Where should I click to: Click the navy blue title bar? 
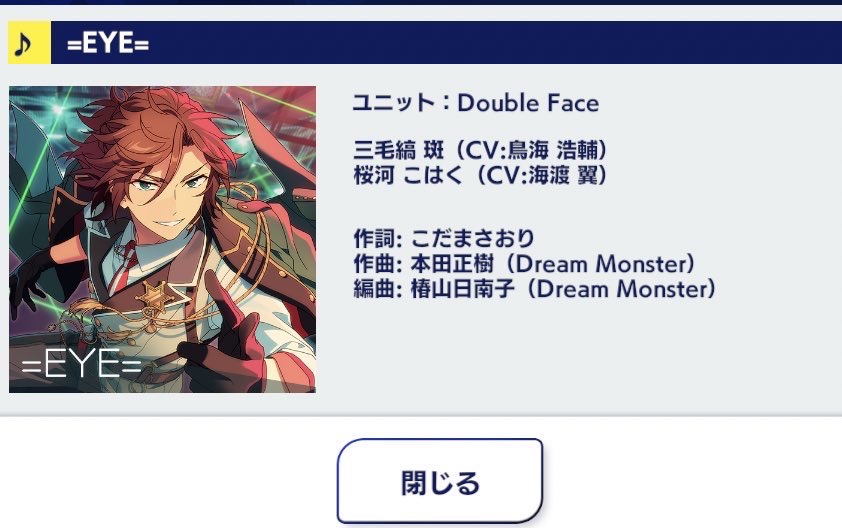coord(446,43)
